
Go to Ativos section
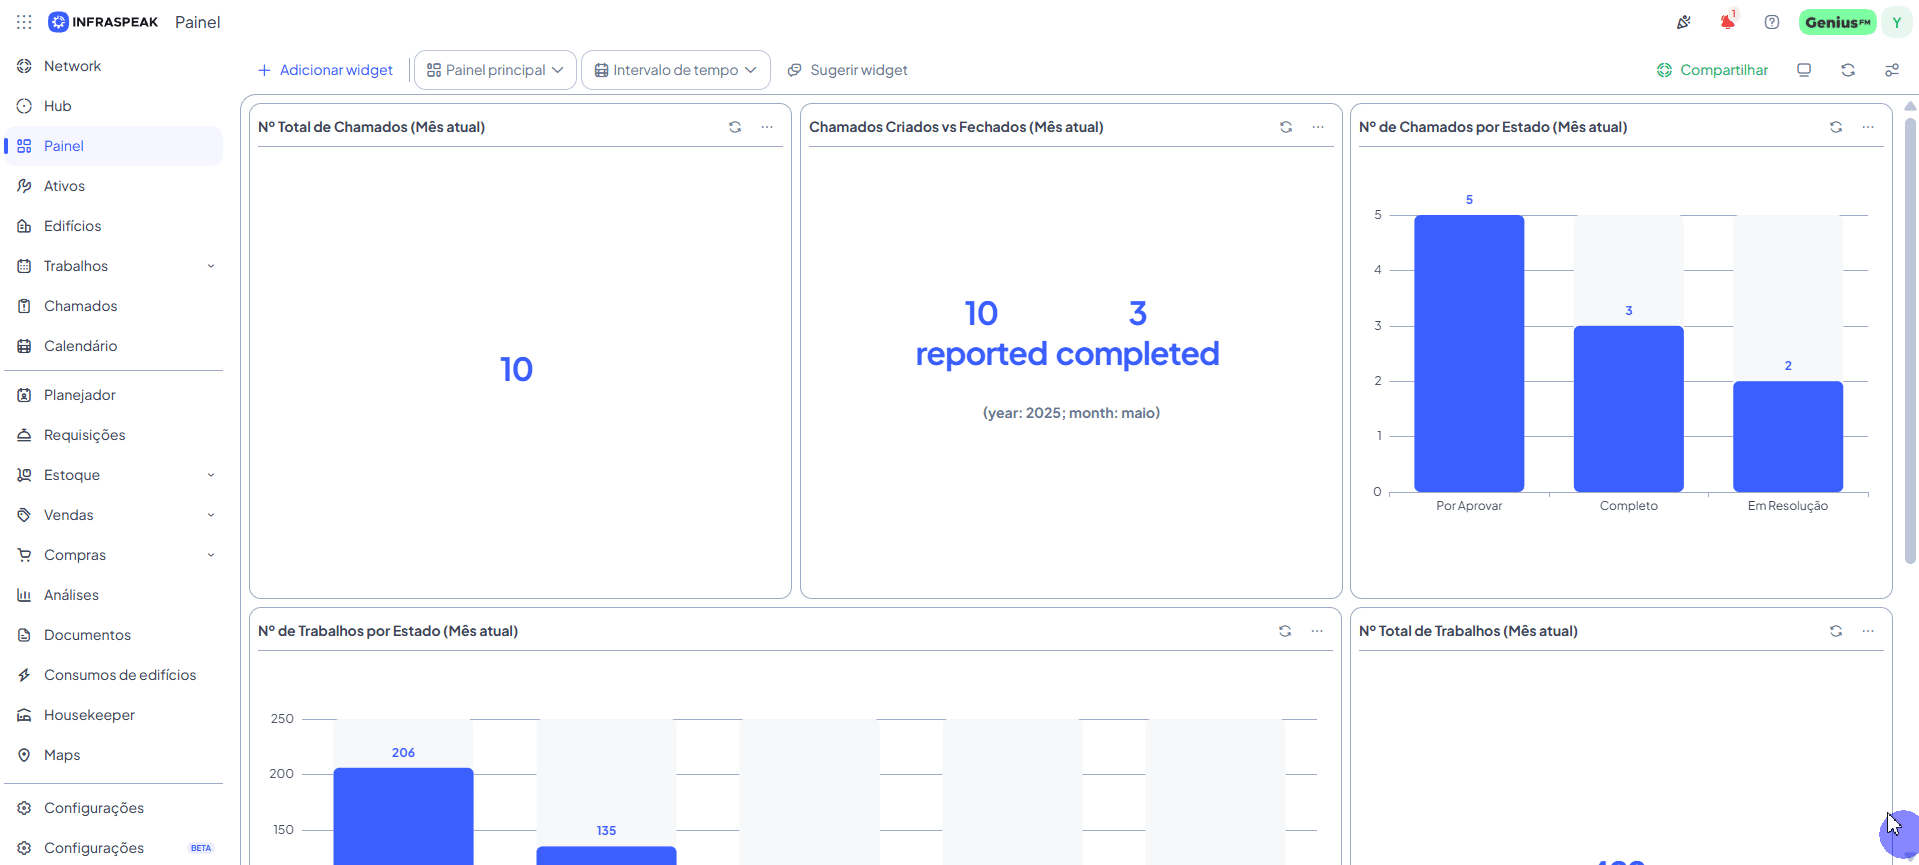point(113,186)
